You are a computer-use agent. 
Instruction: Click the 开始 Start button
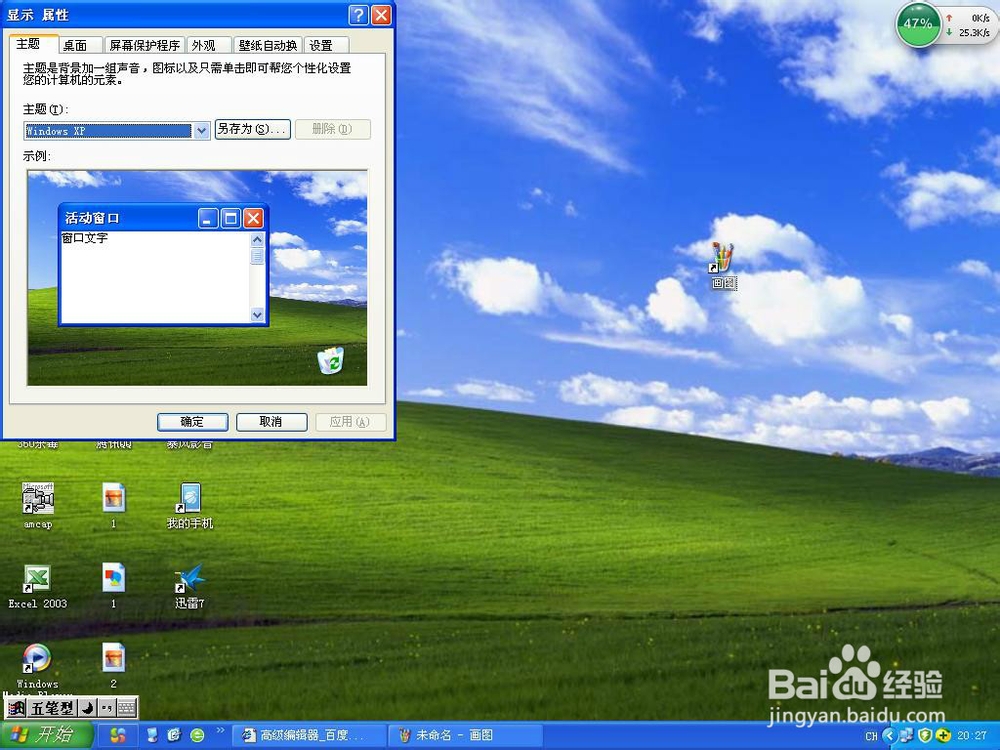(x=46, y=735)
